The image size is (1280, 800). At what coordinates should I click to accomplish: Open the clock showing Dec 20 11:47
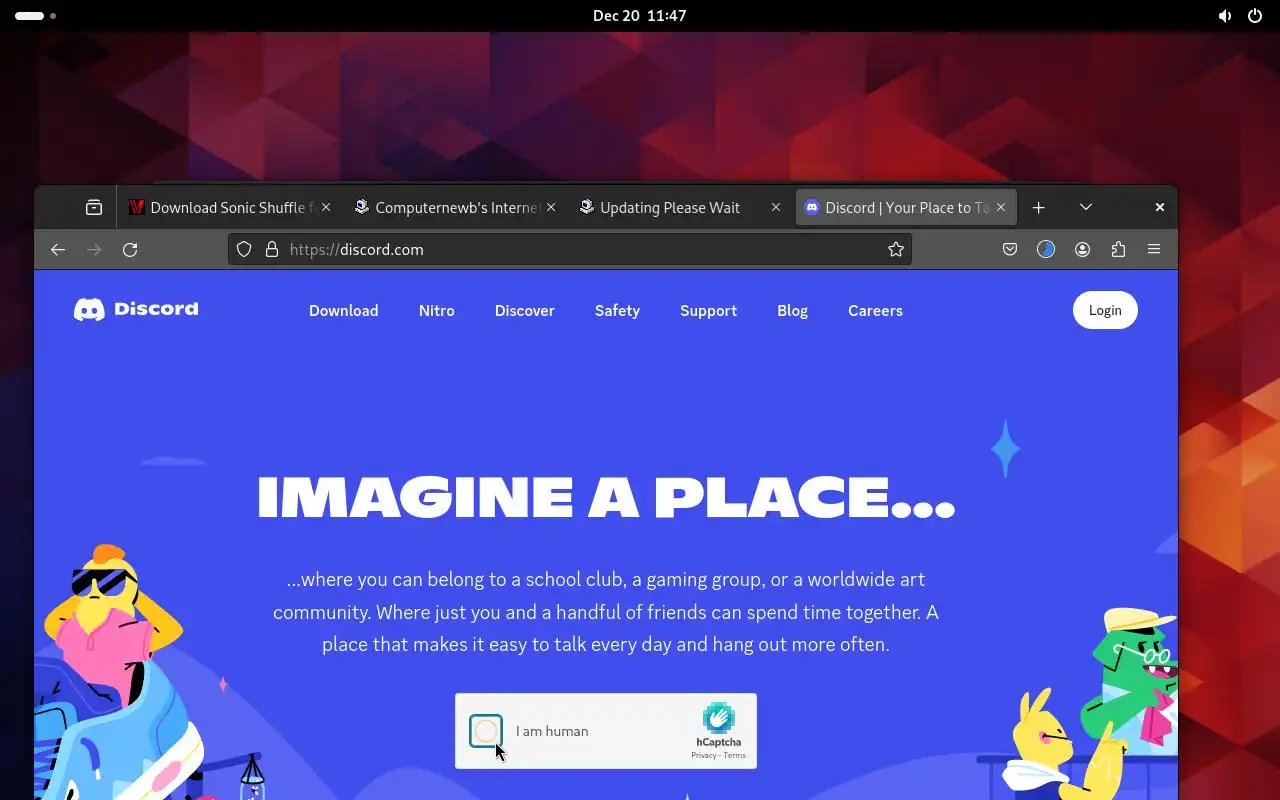coord(640,15)
